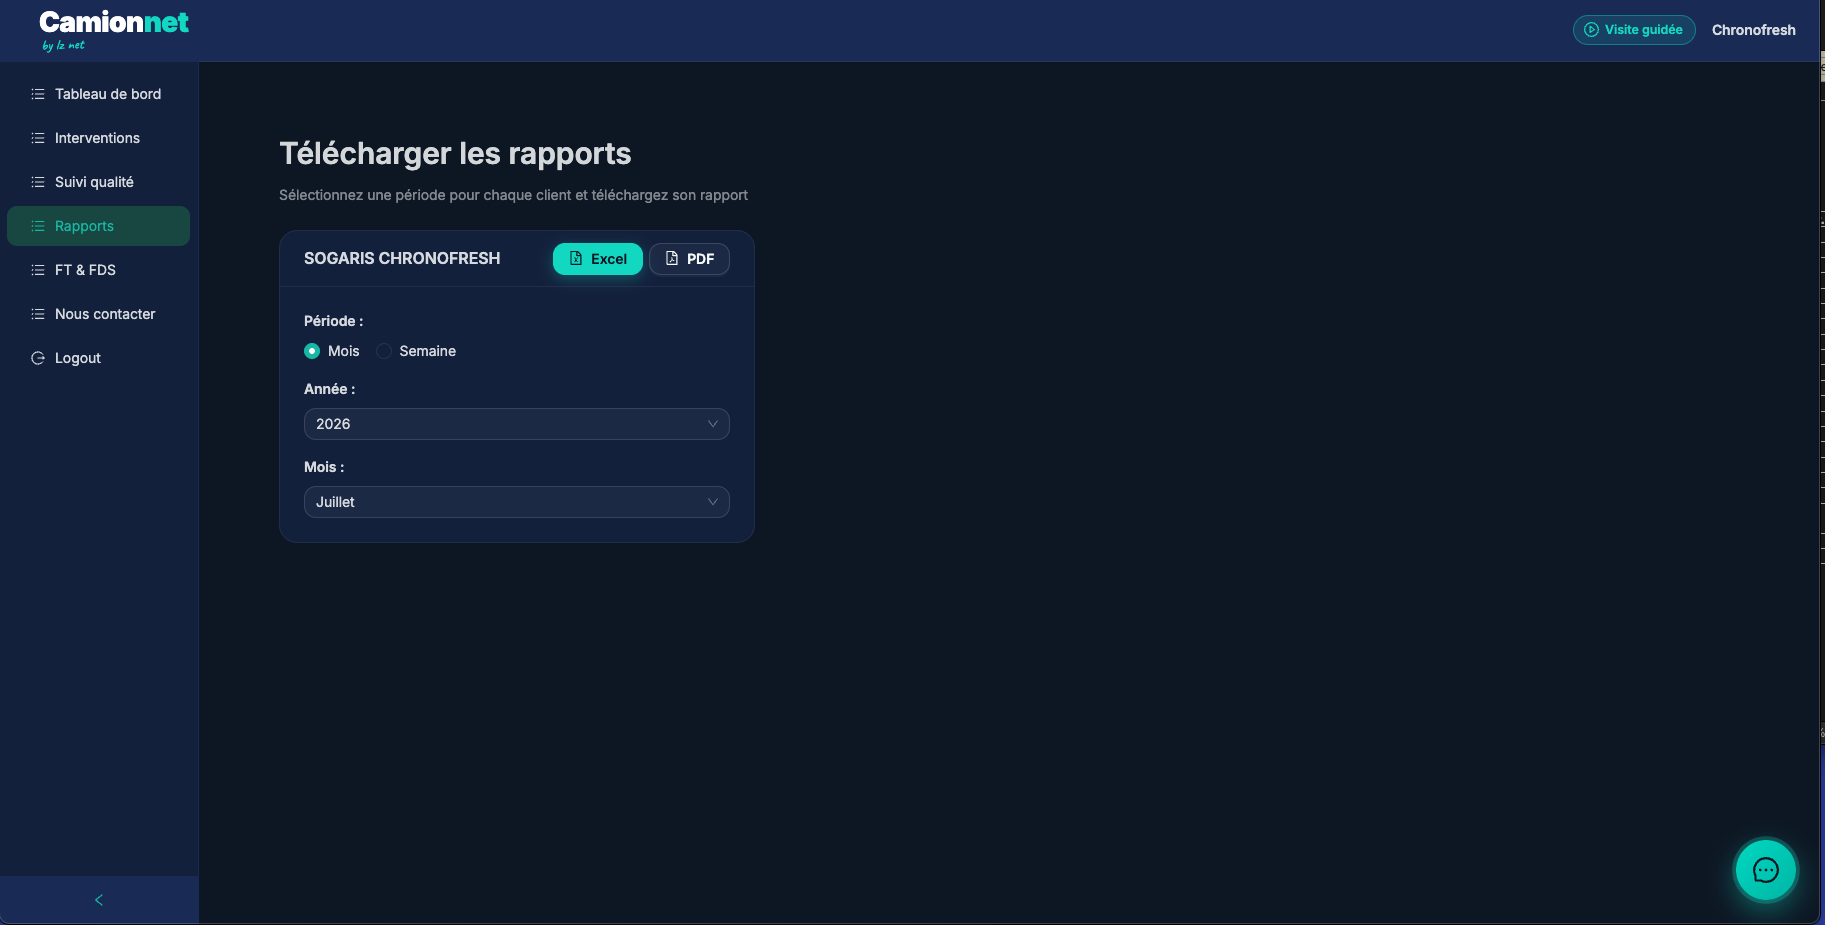Download the PDF report
This screenshot has height=925, width=1825.
[x=689, y=259]
